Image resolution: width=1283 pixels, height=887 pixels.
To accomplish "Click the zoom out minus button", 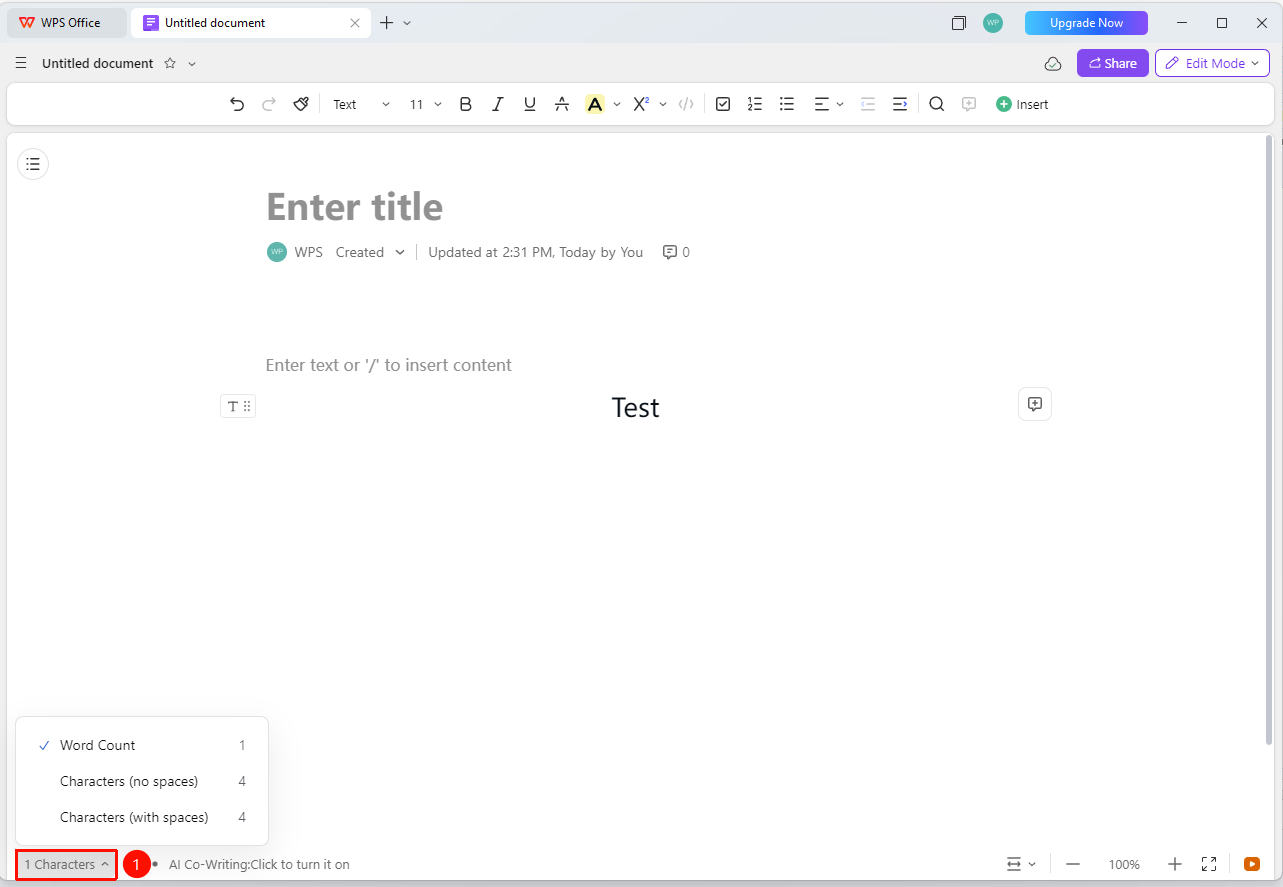I will 1073,864.
